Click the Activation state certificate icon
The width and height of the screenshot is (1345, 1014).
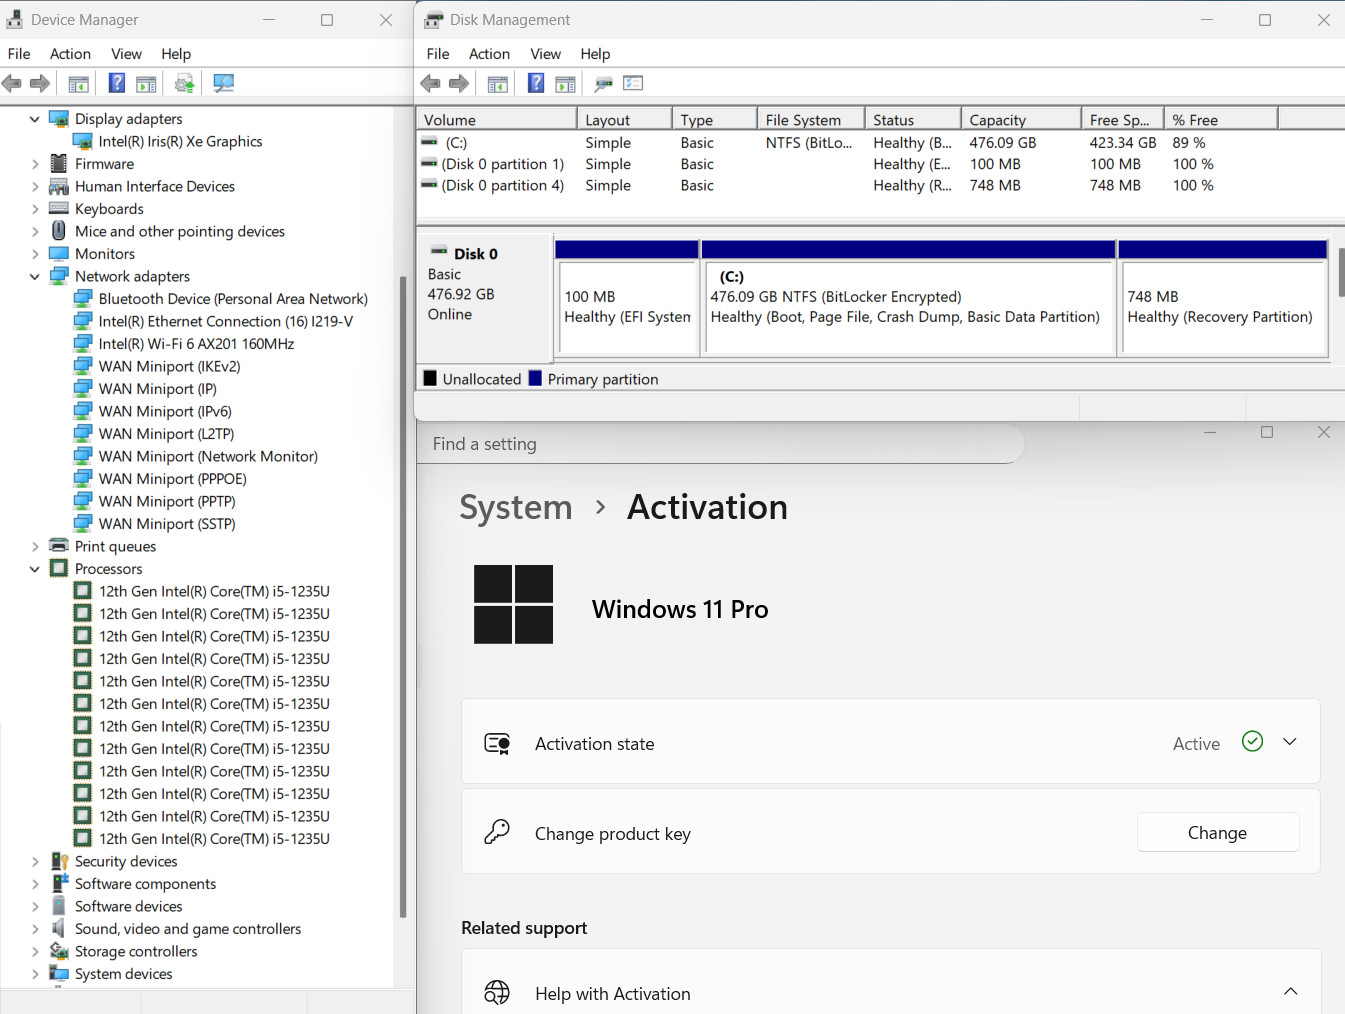[497, 743]
